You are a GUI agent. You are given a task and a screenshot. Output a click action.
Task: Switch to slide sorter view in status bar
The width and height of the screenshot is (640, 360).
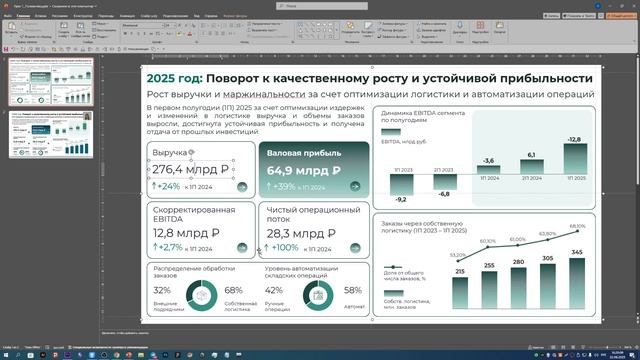[x=564, y=347]
